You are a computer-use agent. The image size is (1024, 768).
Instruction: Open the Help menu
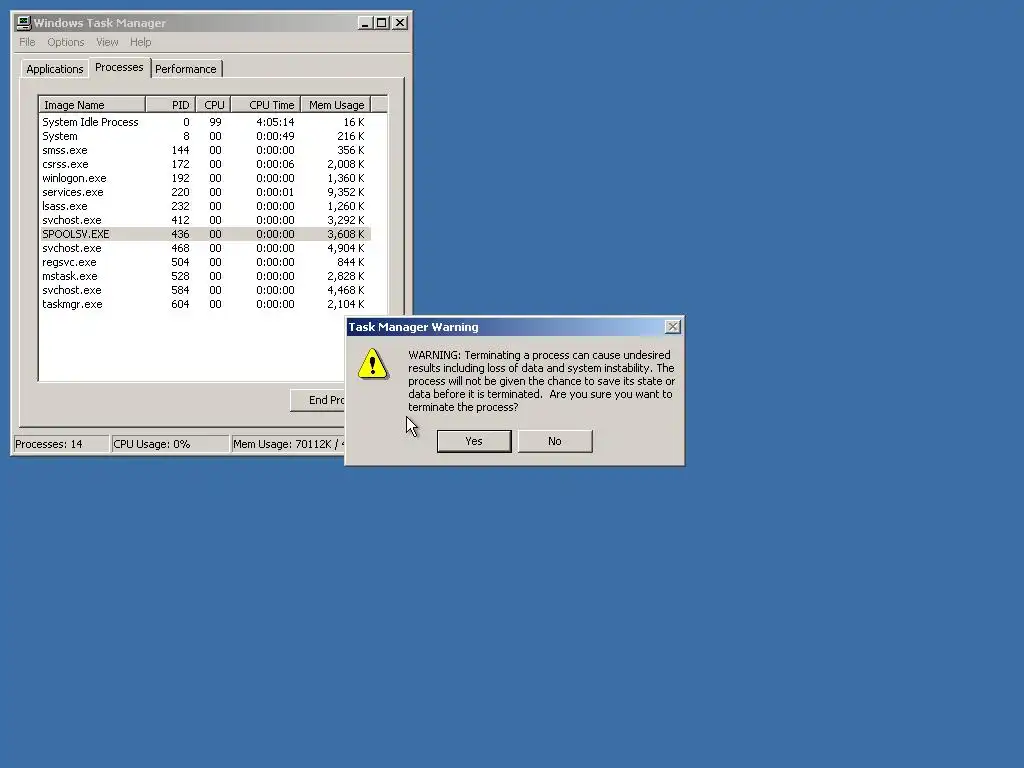coord(140,42)
